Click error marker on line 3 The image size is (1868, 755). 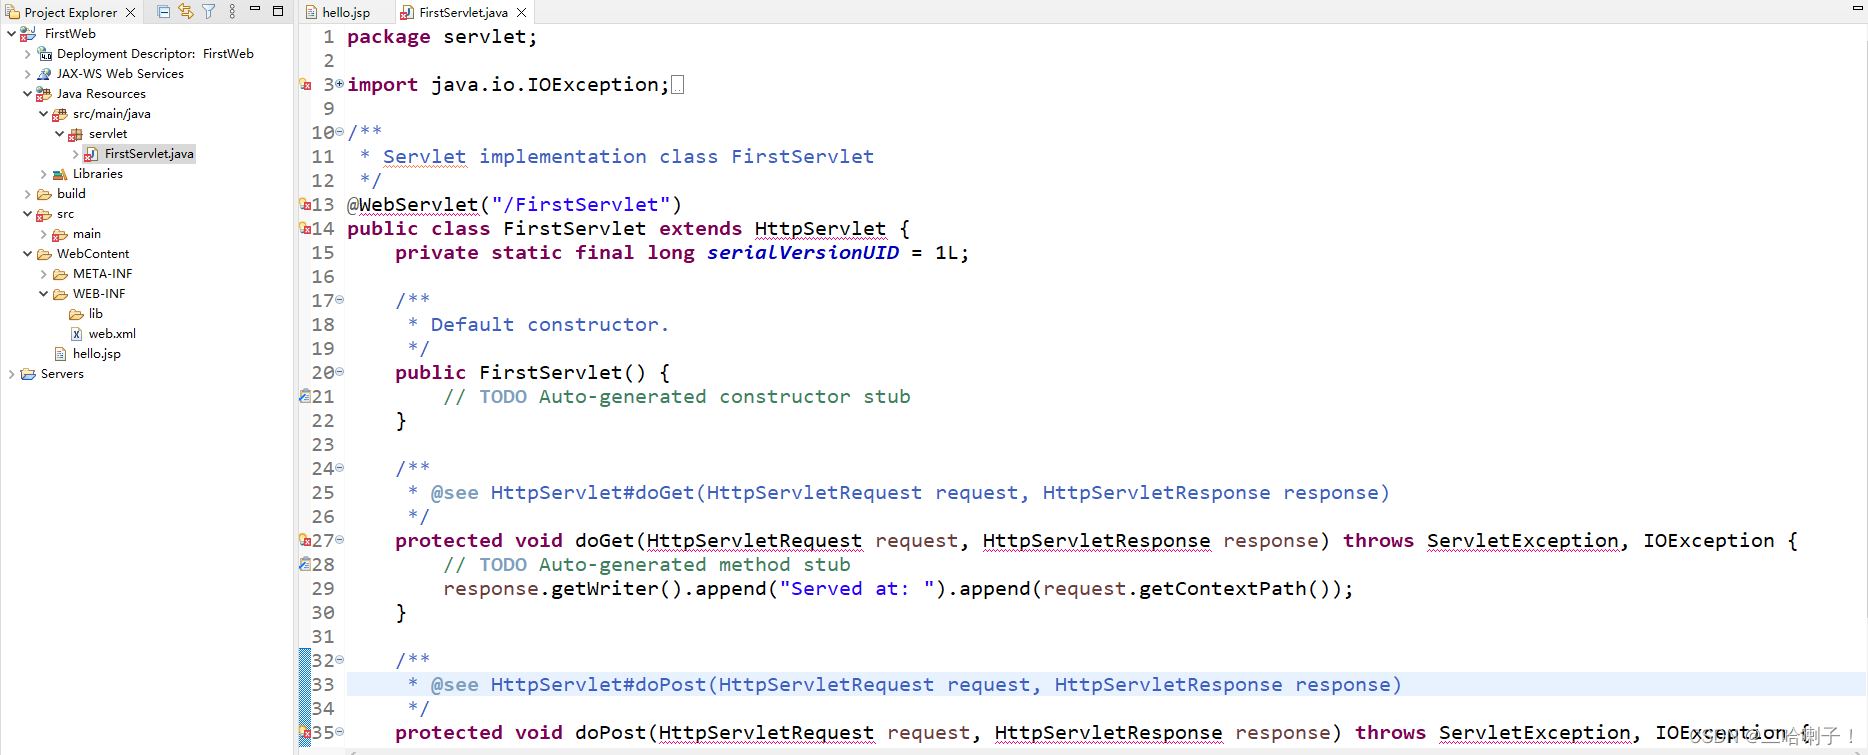click(305, 84)
